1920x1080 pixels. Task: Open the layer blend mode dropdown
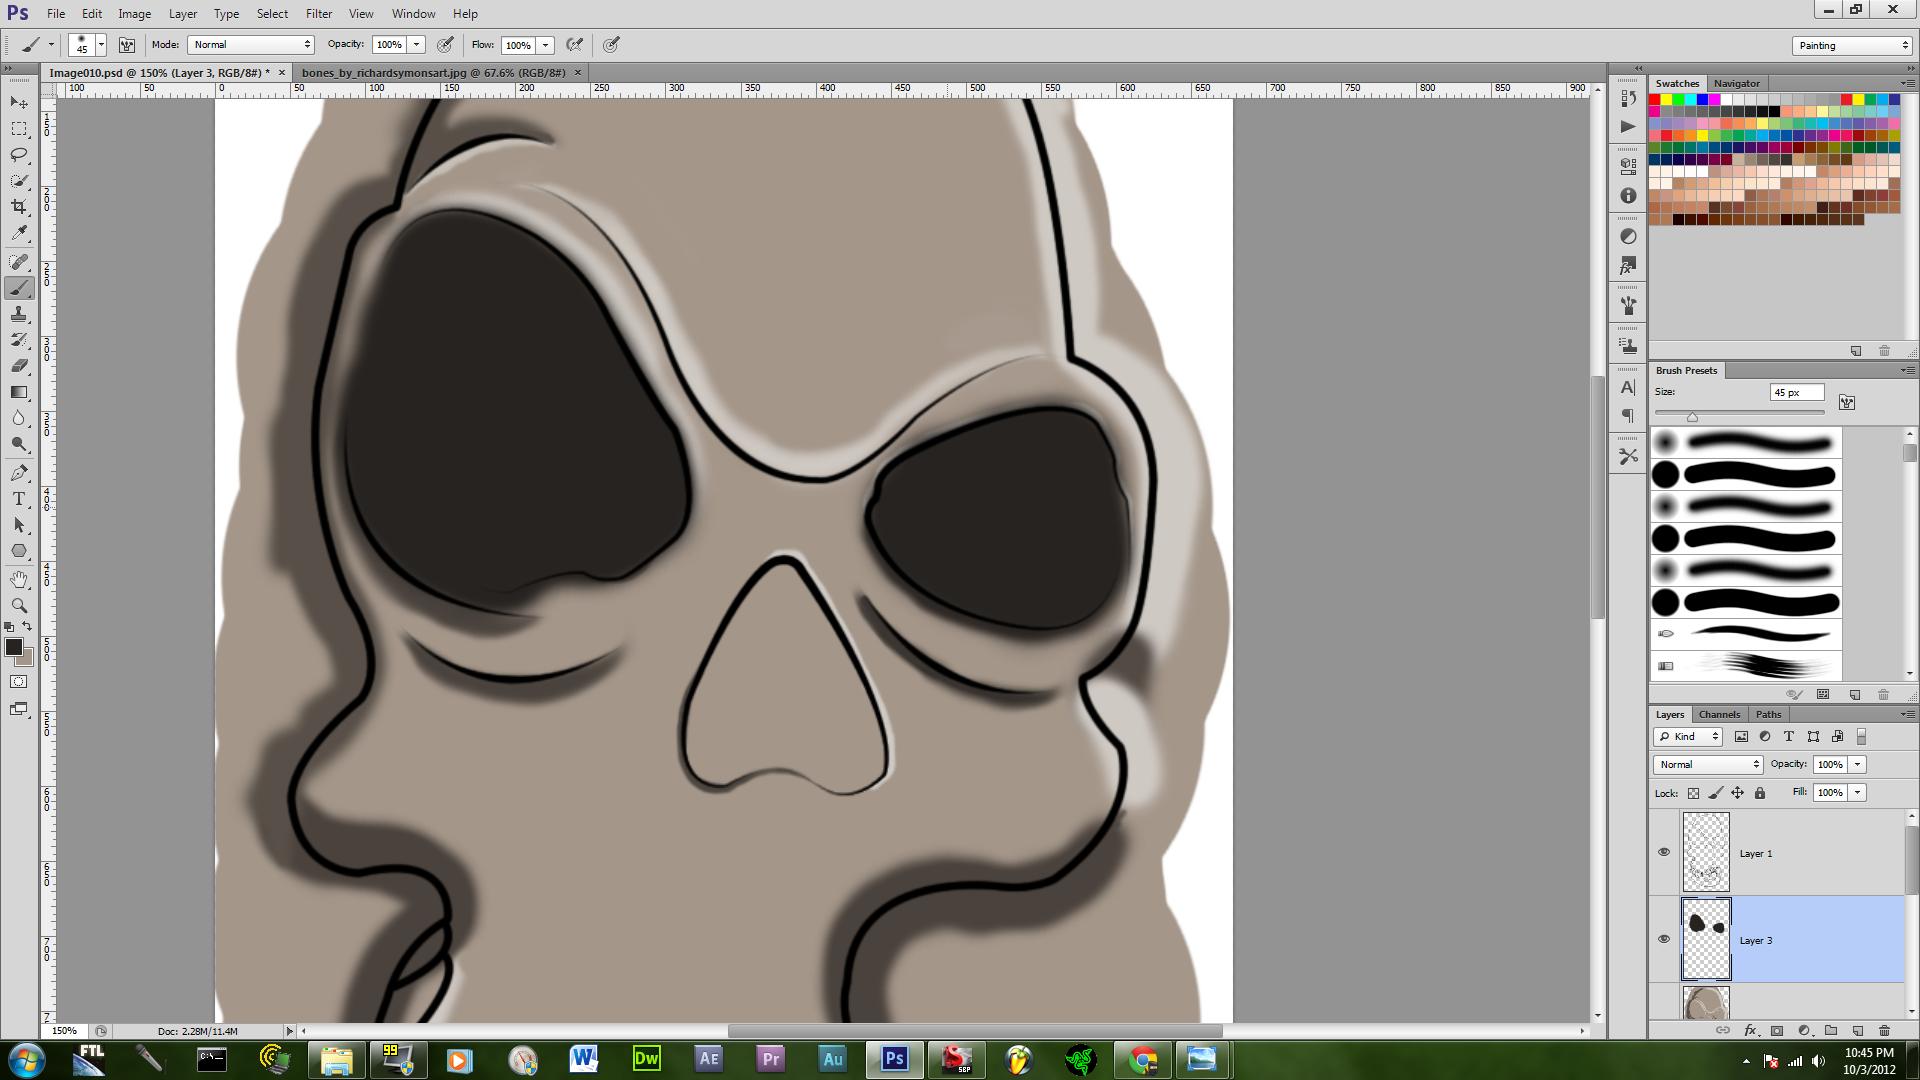(1708, 765)
